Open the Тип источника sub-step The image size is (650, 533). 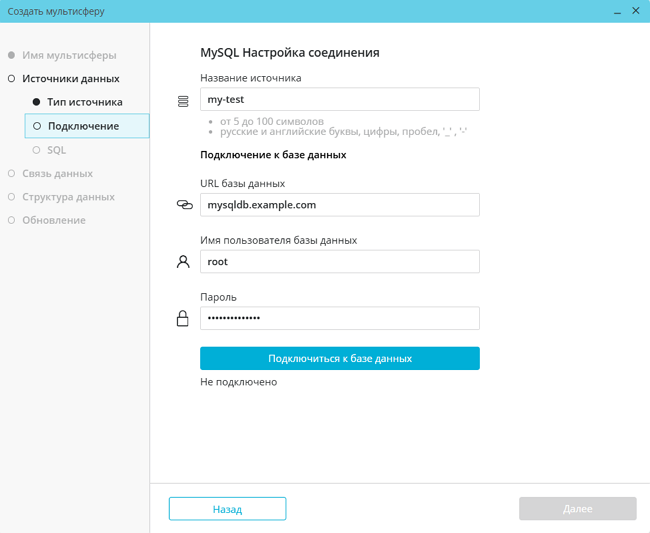click(84, 102)
